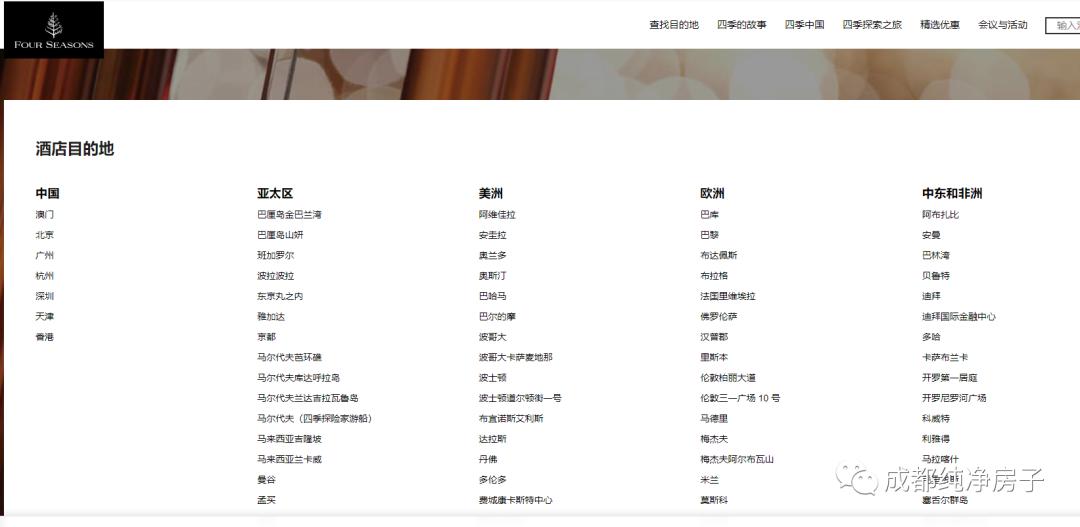
Task: Open the 布拉格 link
Action: pos(714,276)
